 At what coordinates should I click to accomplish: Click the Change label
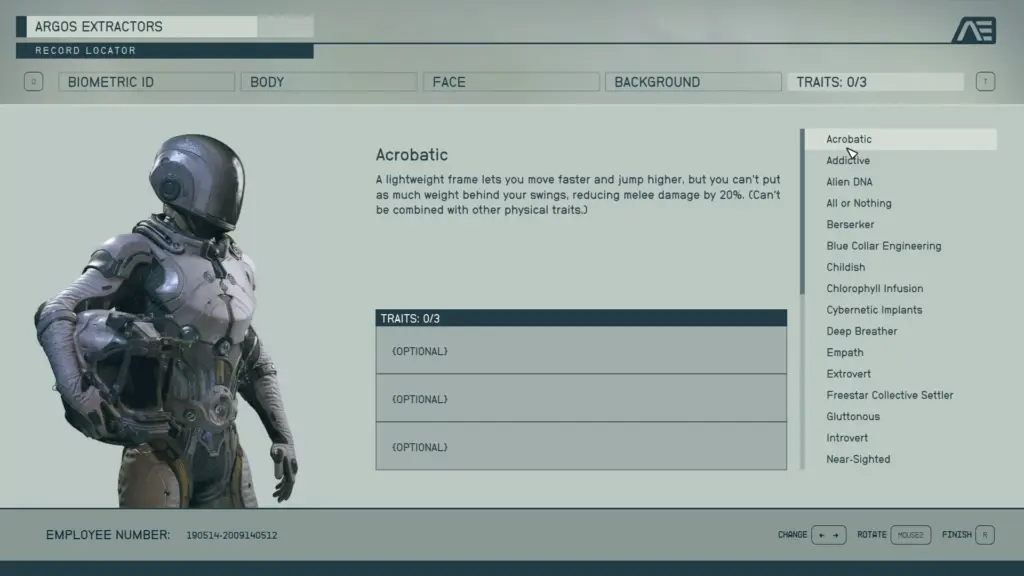(x=792, y=535)
